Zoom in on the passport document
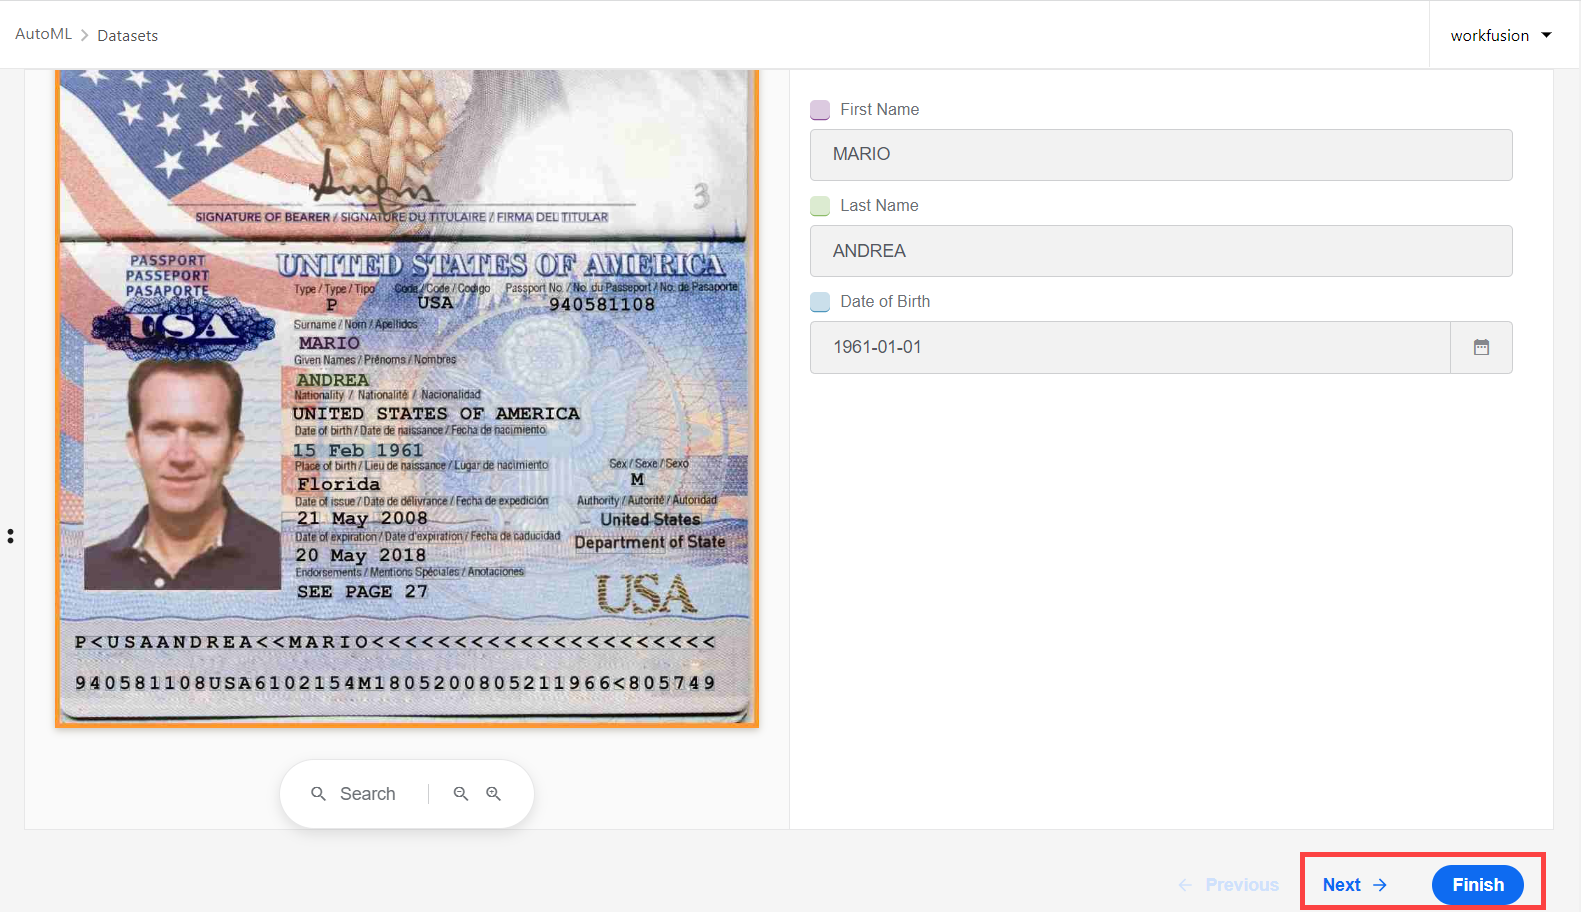 (x=494, y=794)
